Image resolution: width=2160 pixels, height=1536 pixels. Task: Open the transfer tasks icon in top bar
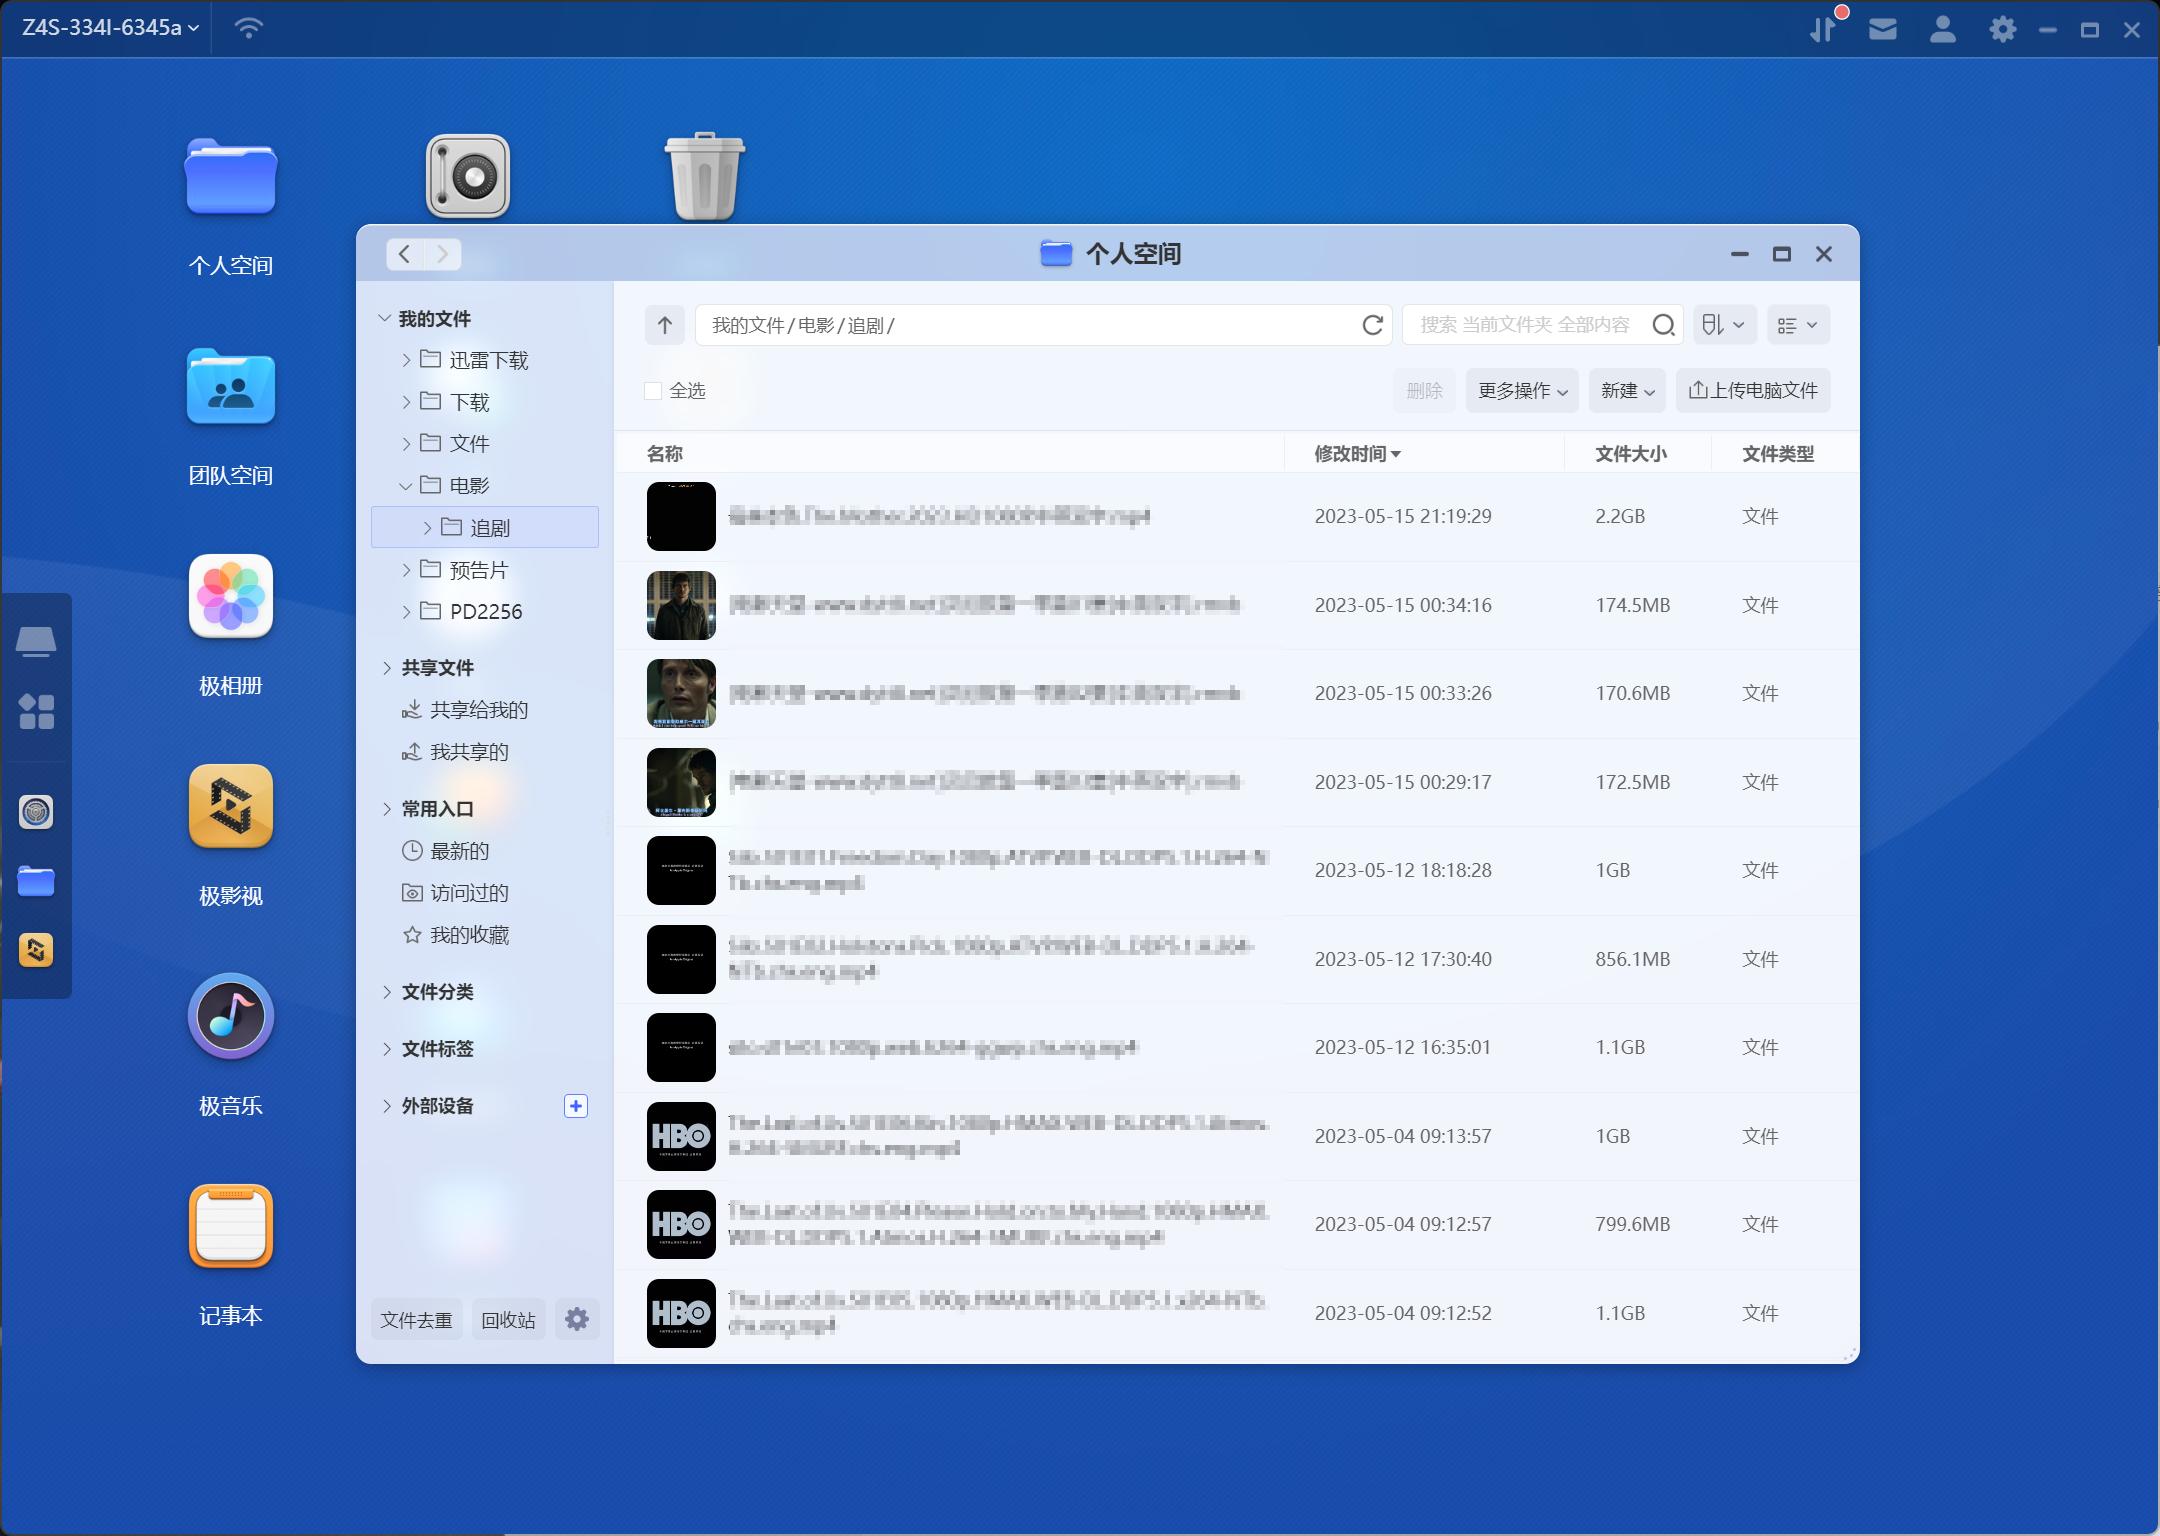pyautogui.click(x=1823, y=29)
